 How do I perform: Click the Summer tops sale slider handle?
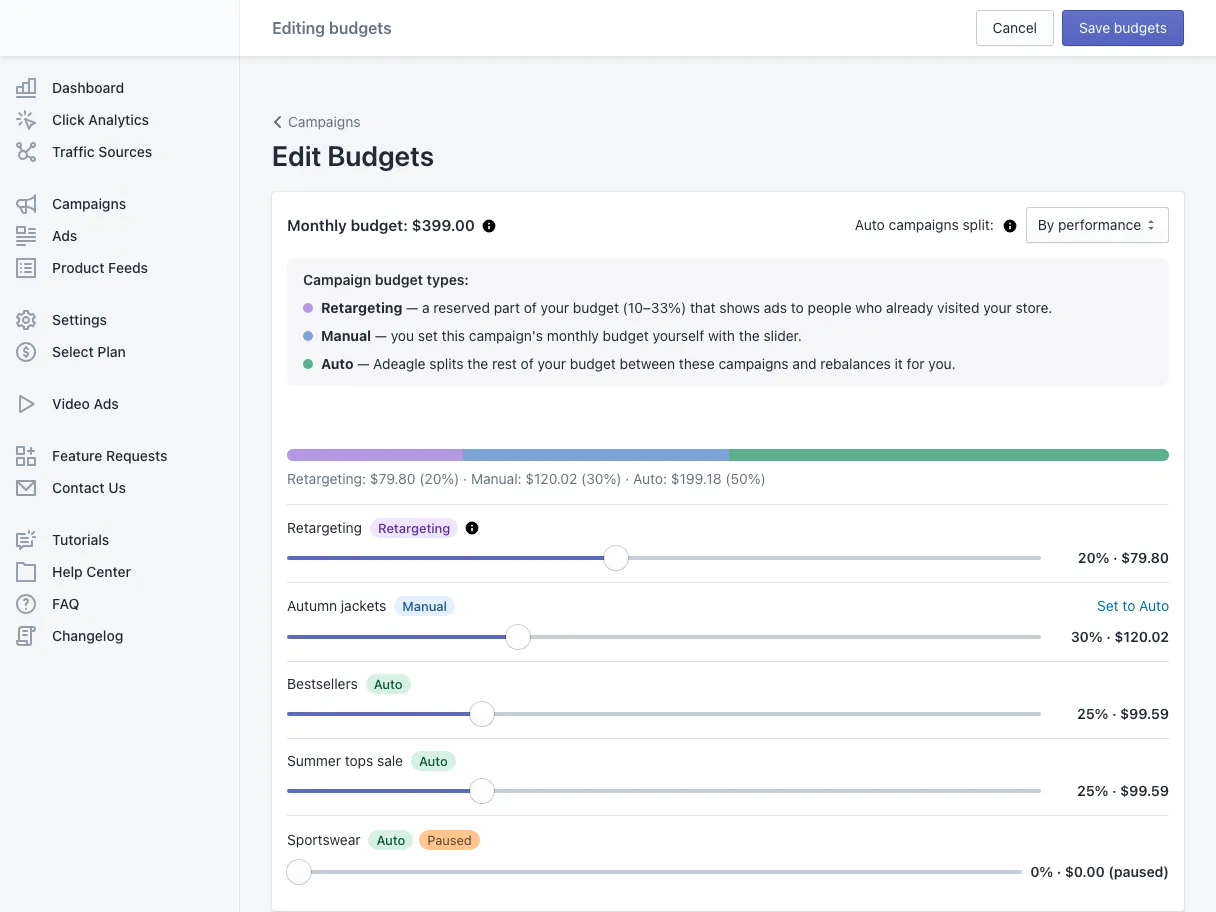482,791
